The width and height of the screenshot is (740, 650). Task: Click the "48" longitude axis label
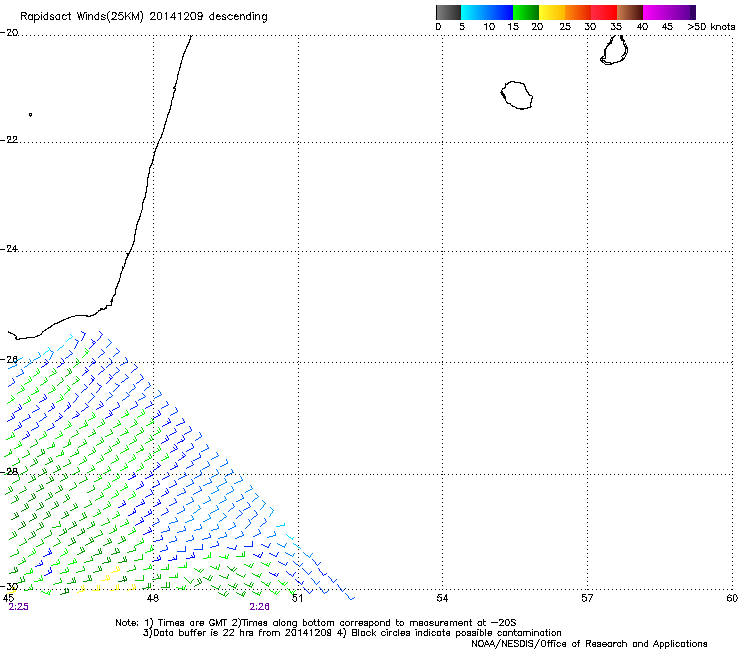pos(152,598)
